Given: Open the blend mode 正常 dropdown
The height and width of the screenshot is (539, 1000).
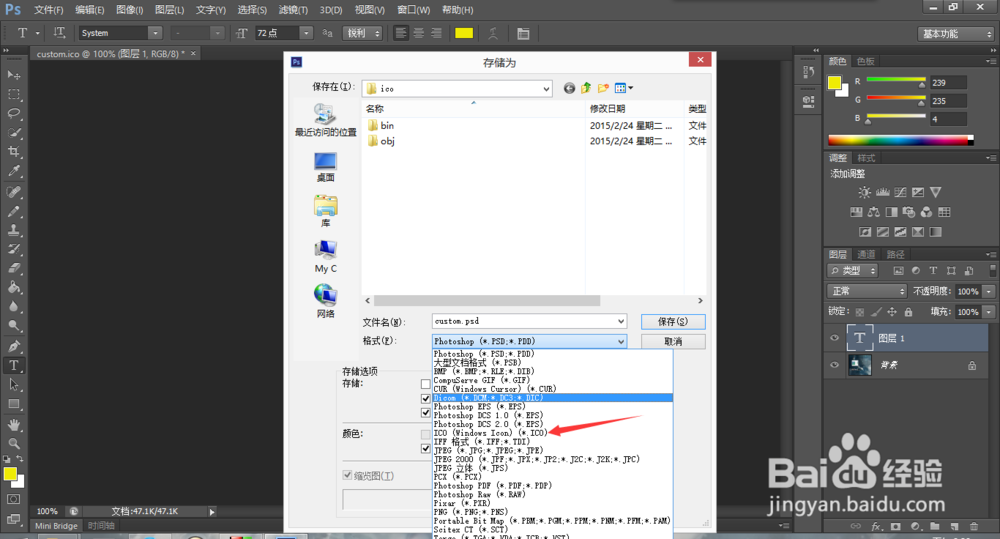Looking at the screenshot, I should 867,291.
